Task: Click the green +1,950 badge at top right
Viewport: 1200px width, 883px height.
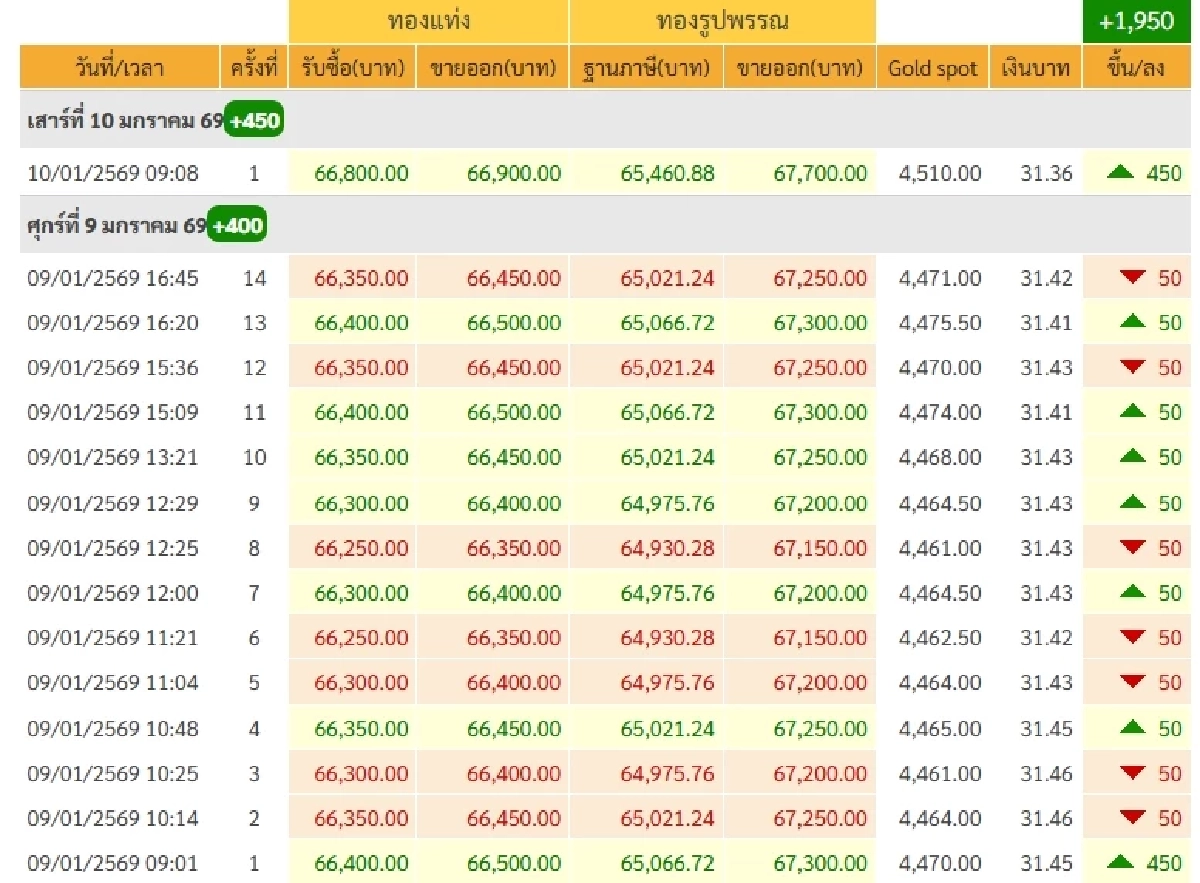Action: [x=1136, y=21]
